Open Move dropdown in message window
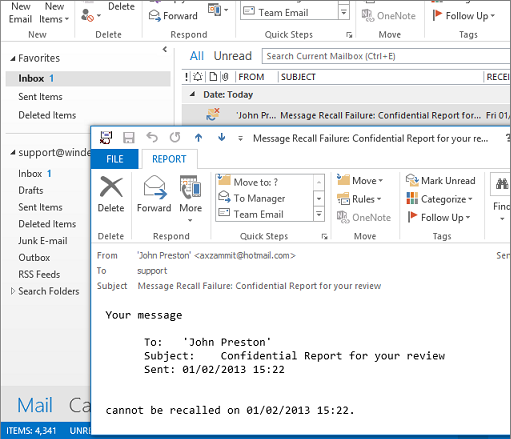511x439 pixels. point(360,181)
